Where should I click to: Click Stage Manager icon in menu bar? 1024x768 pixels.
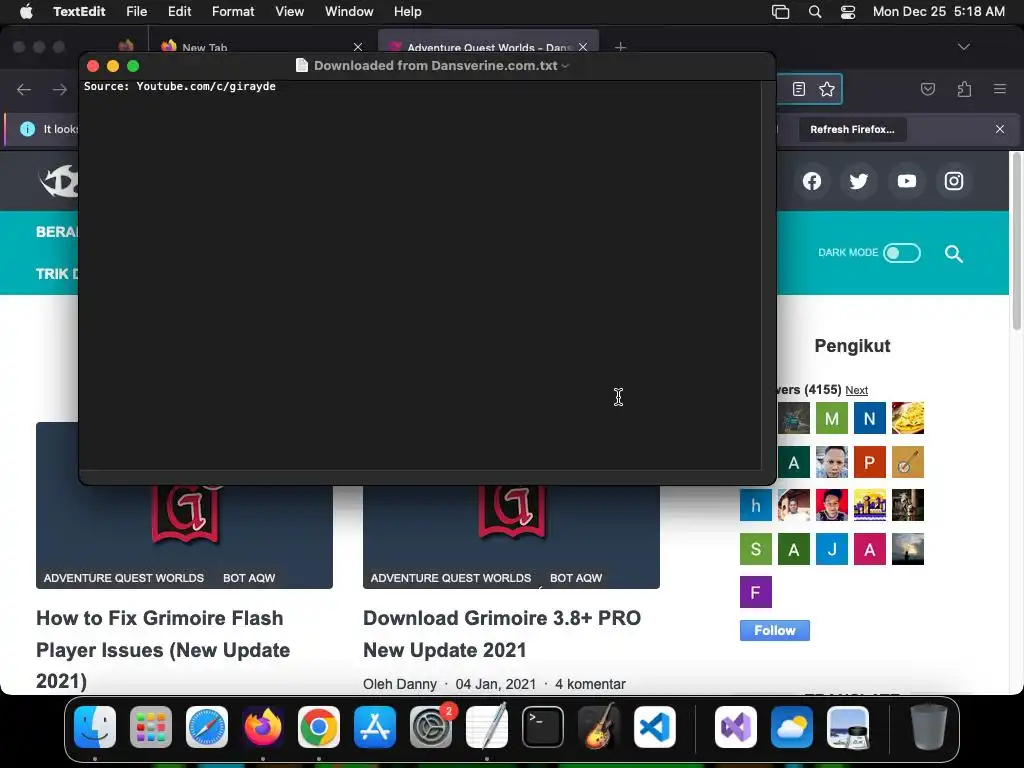coord(780,12)
